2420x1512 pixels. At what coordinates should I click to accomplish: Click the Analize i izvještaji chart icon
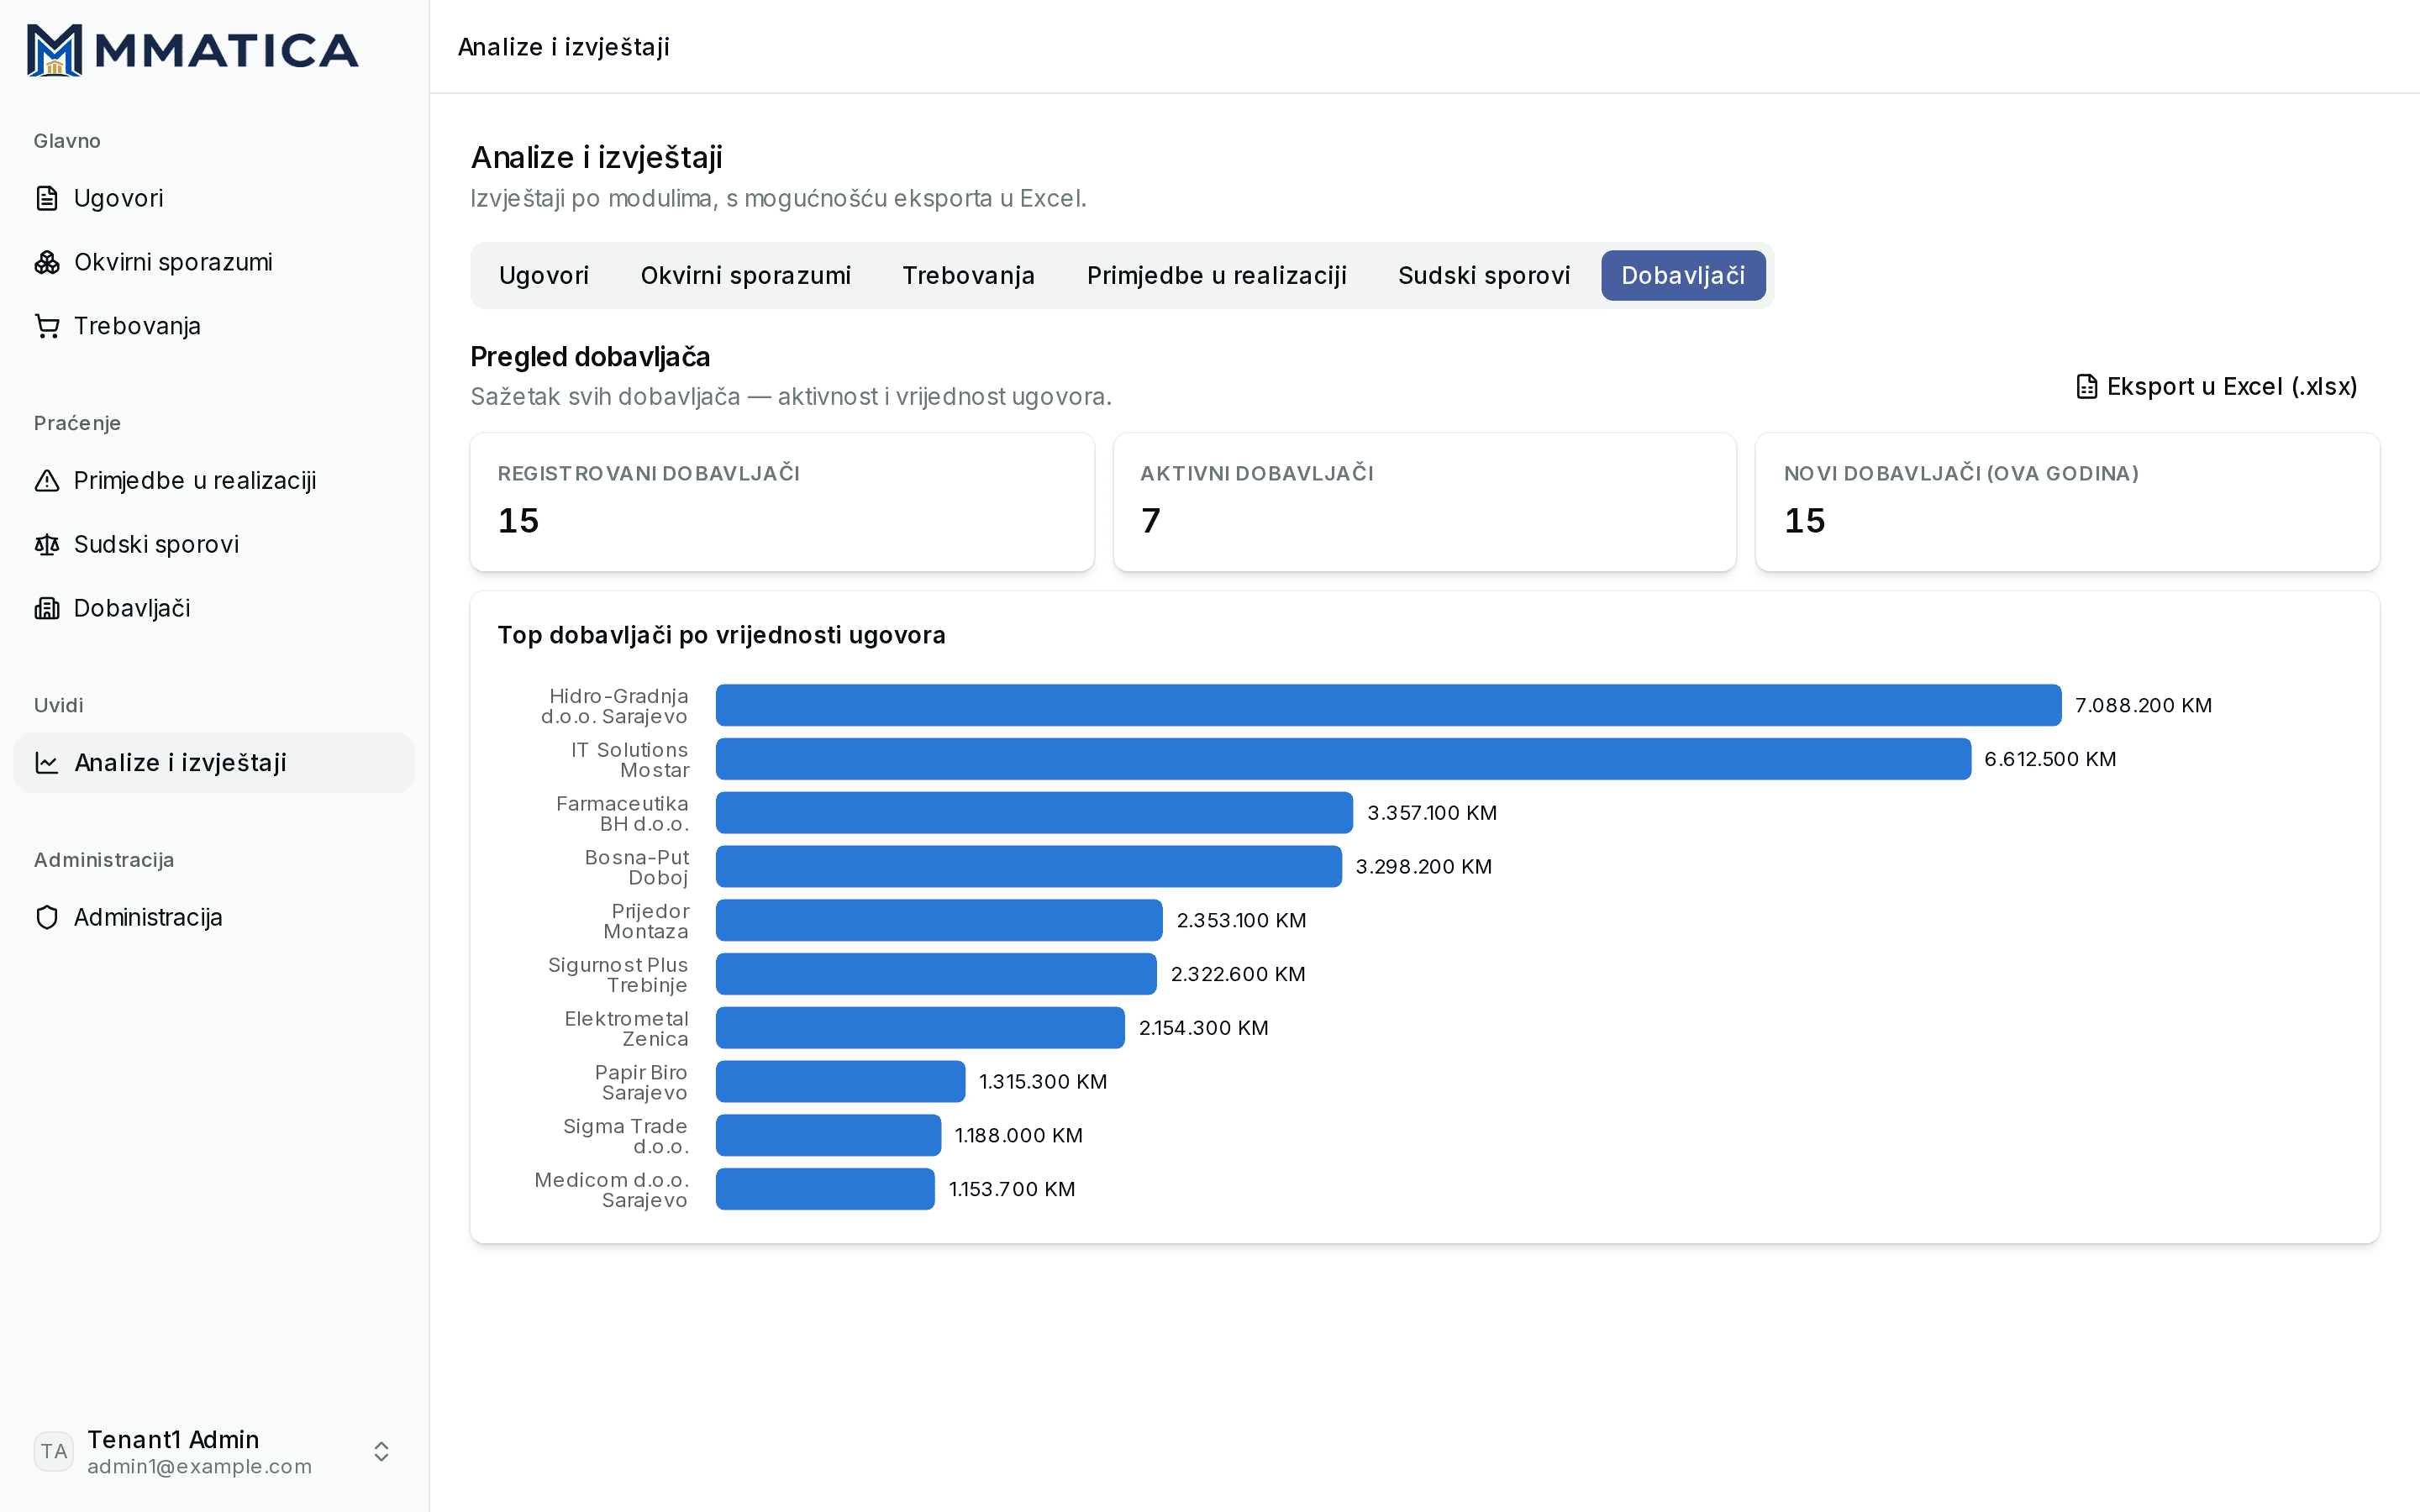(47, 763)
